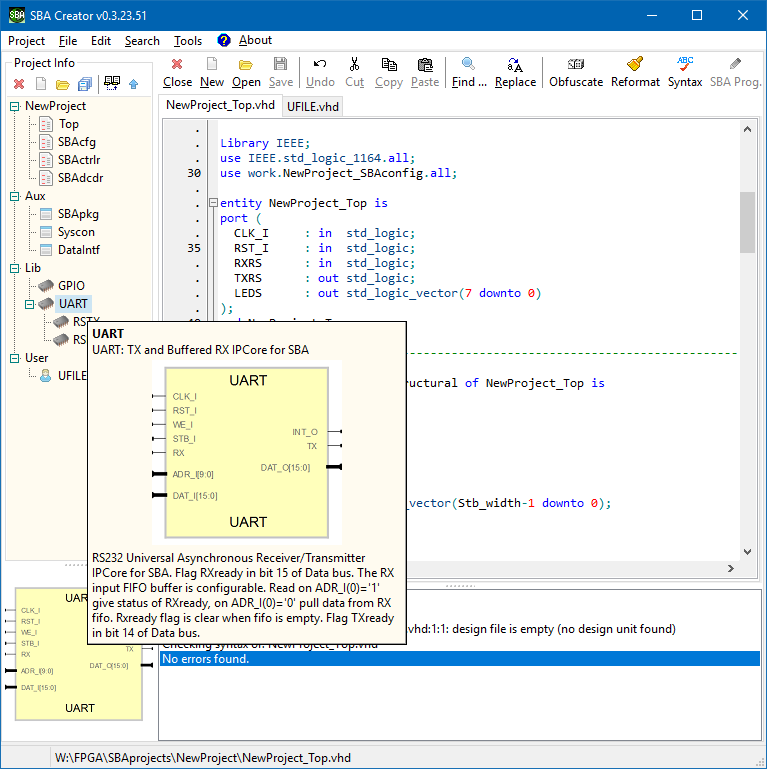Screen dimensions: 767x769
Task: Collapse the NewProject tree node
Action: (x=14, y=106)
